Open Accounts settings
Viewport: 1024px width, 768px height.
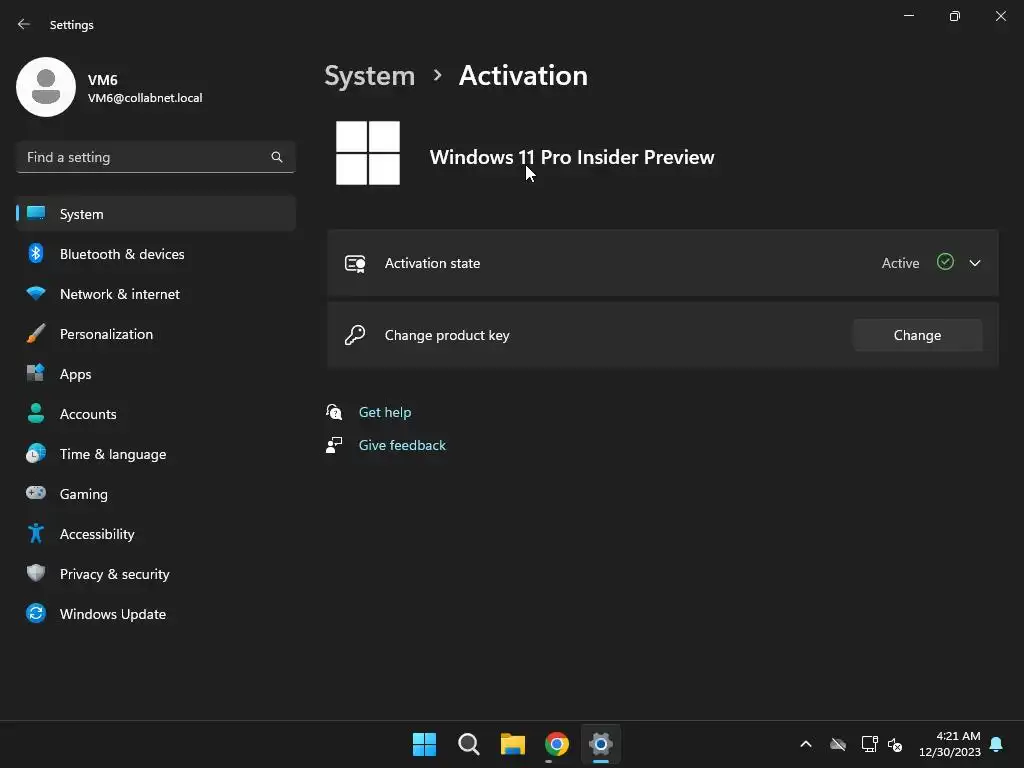pyautogui.click(x=155, y=414)
